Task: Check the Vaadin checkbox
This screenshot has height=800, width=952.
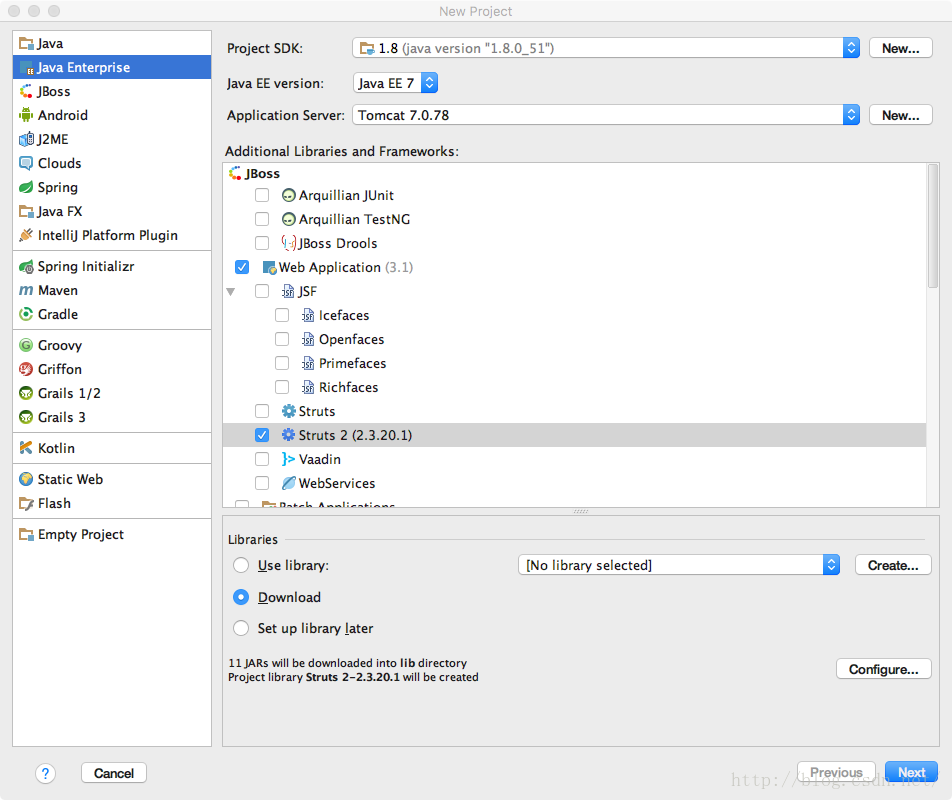Action: [262, 459]
